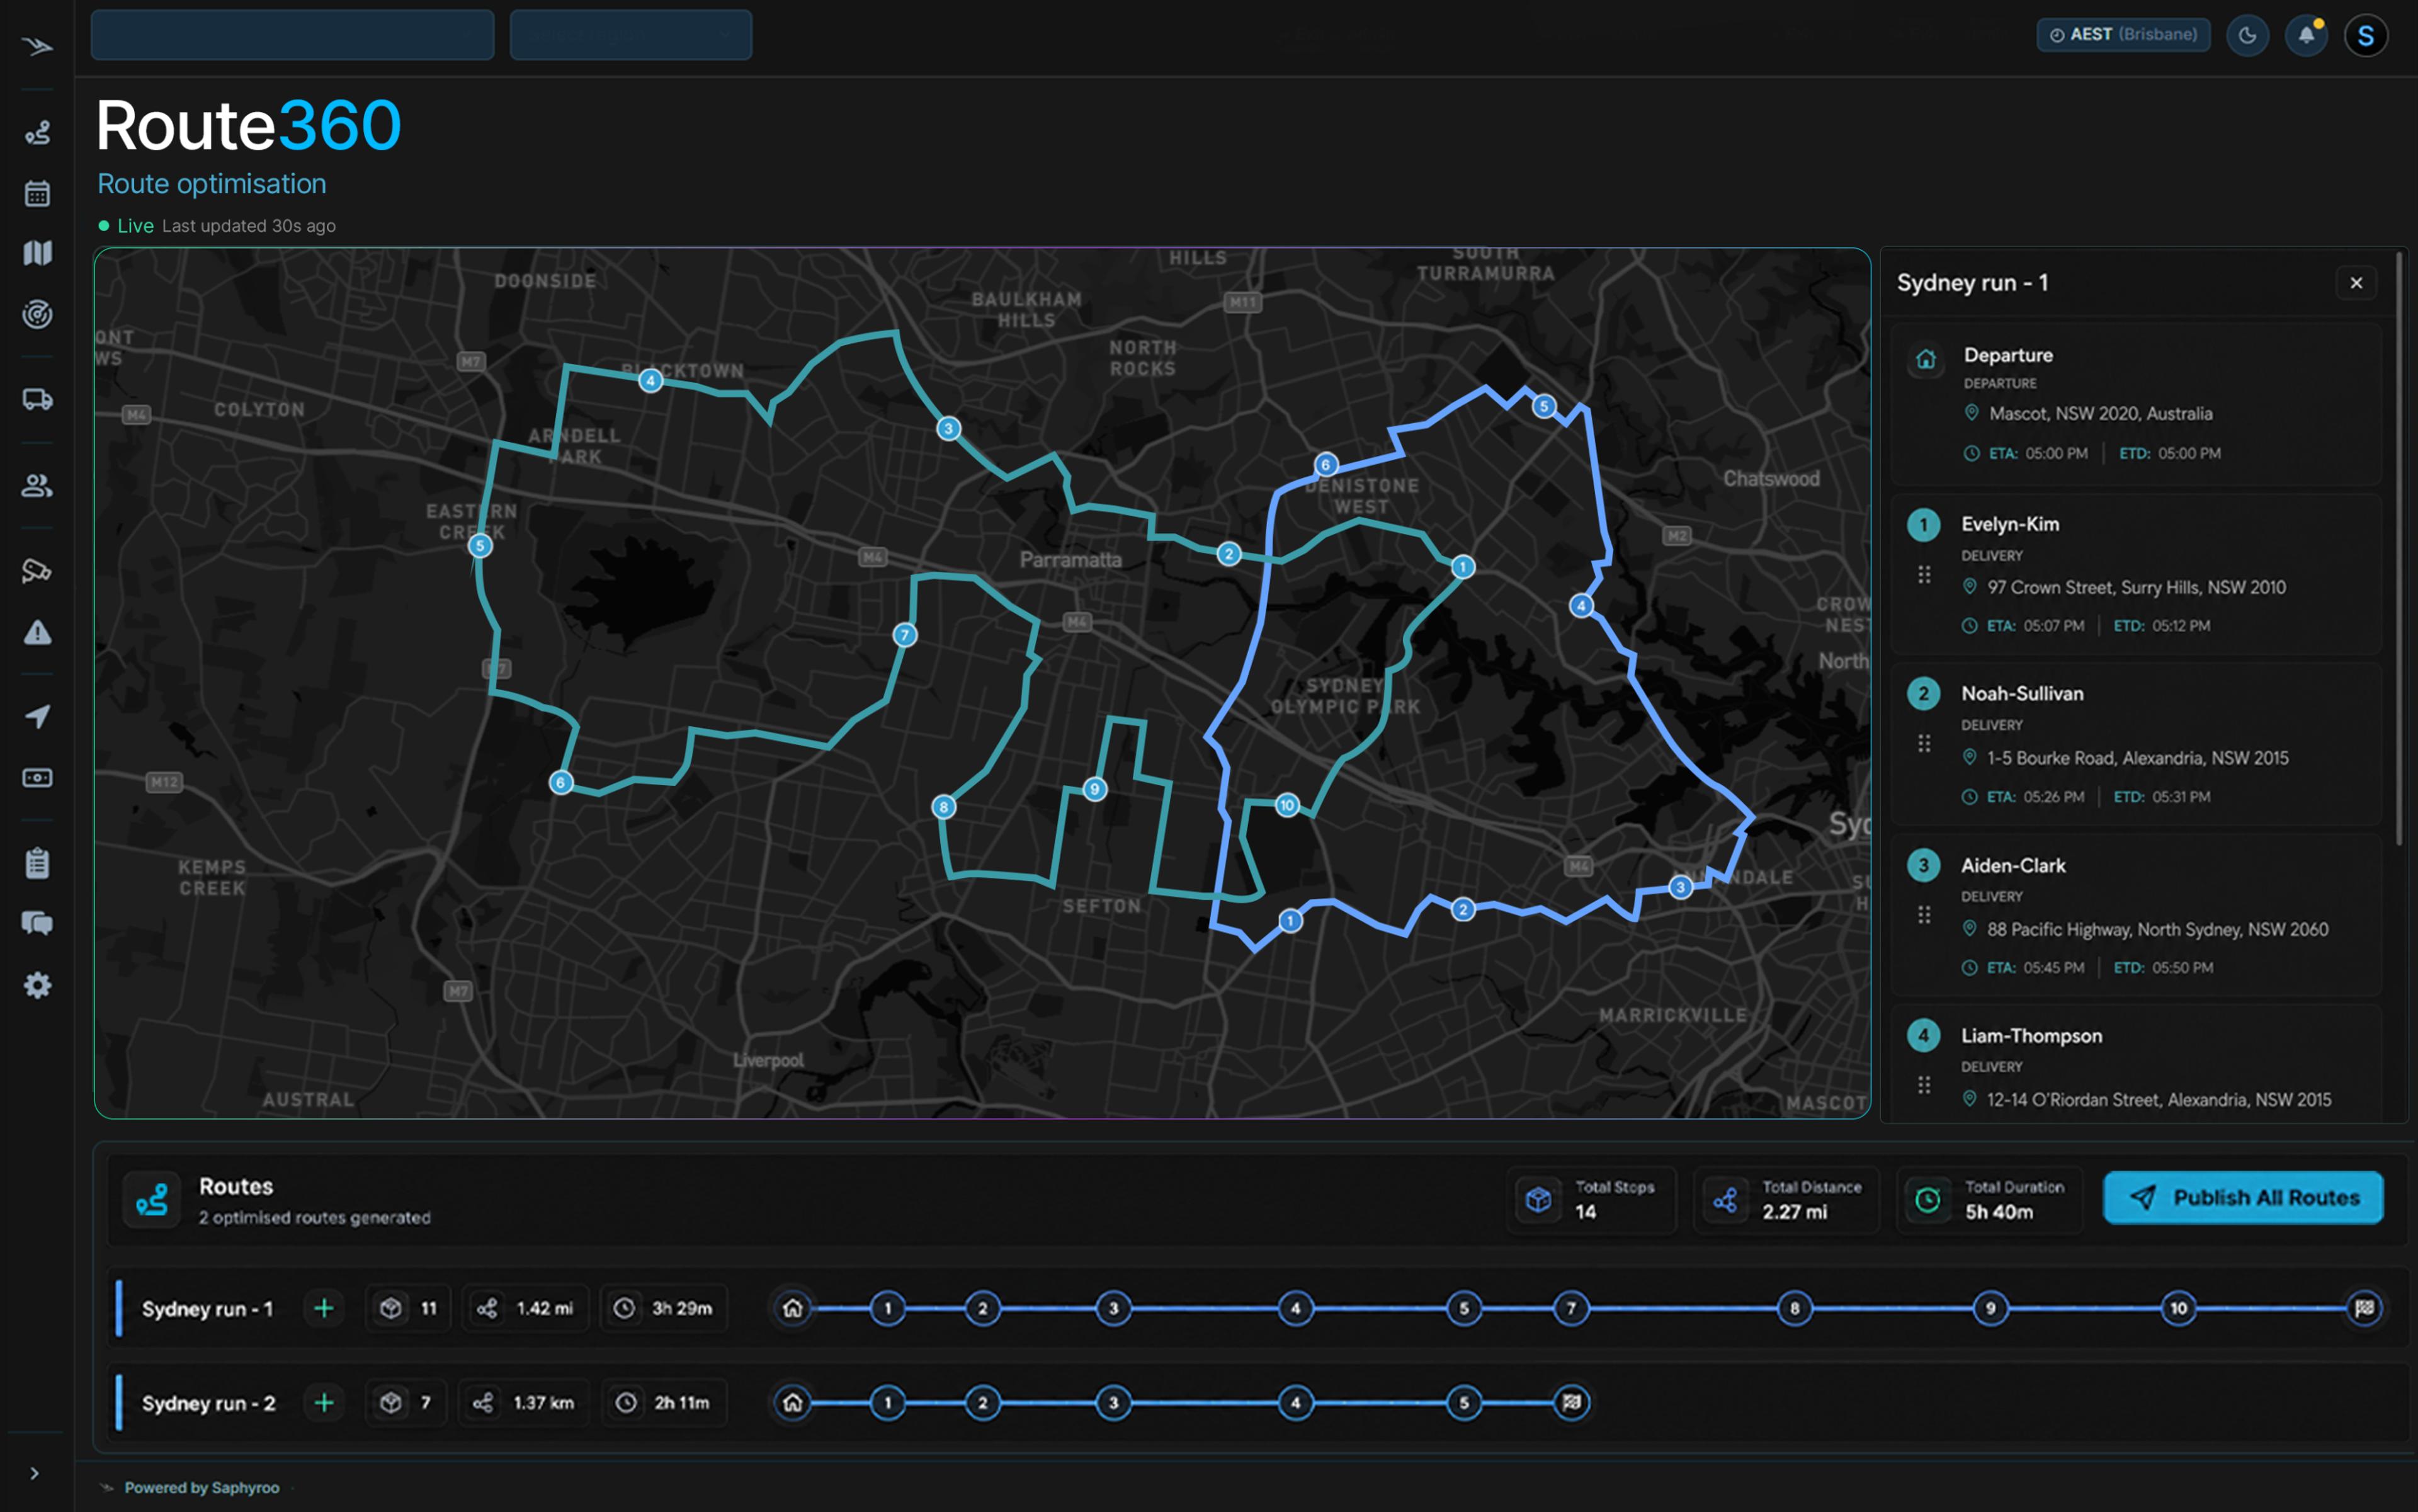Click the Saphyroo logo at top-left

37,46
